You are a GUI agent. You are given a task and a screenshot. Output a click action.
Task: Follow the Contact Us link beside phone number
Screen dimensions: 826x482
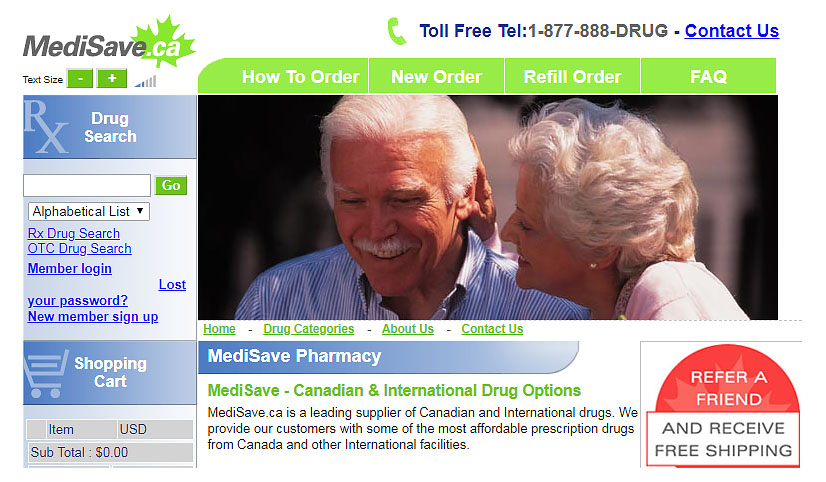732,31
